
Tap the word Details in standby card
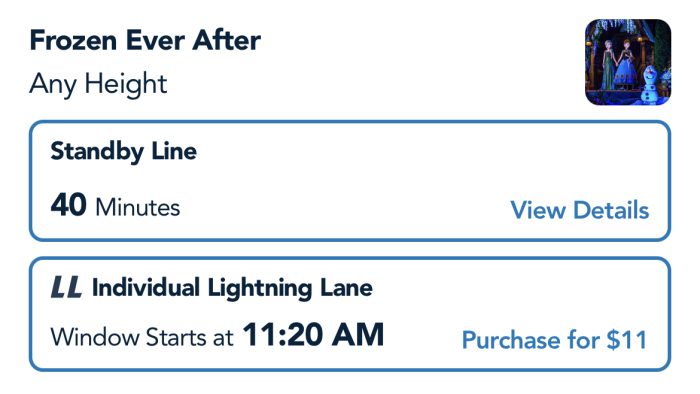click(x=611, y=210)
